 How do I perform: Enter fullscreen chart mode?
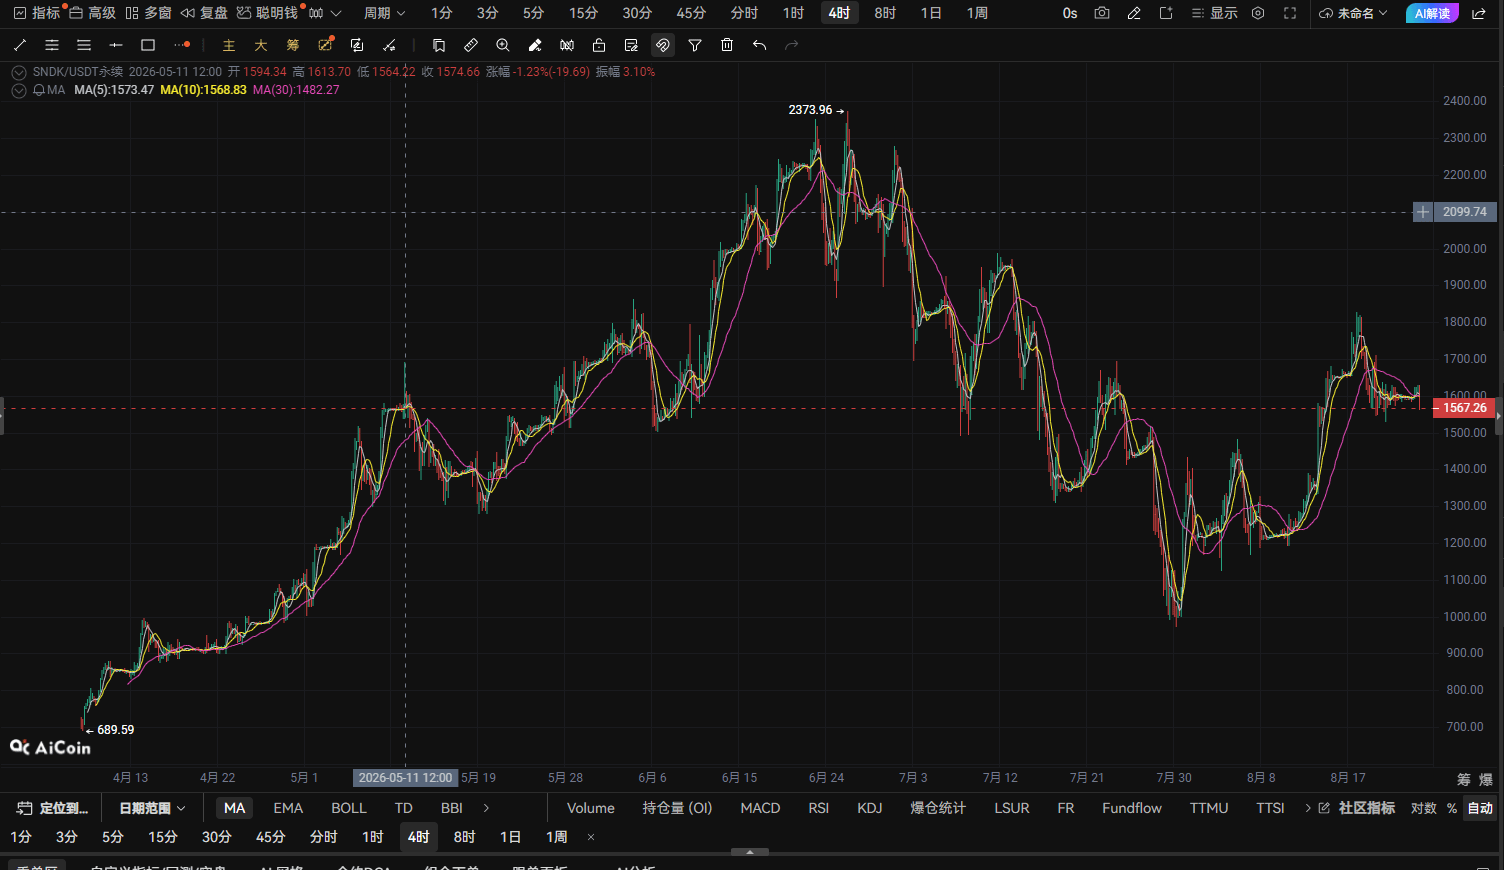(x=1290, y=13)
